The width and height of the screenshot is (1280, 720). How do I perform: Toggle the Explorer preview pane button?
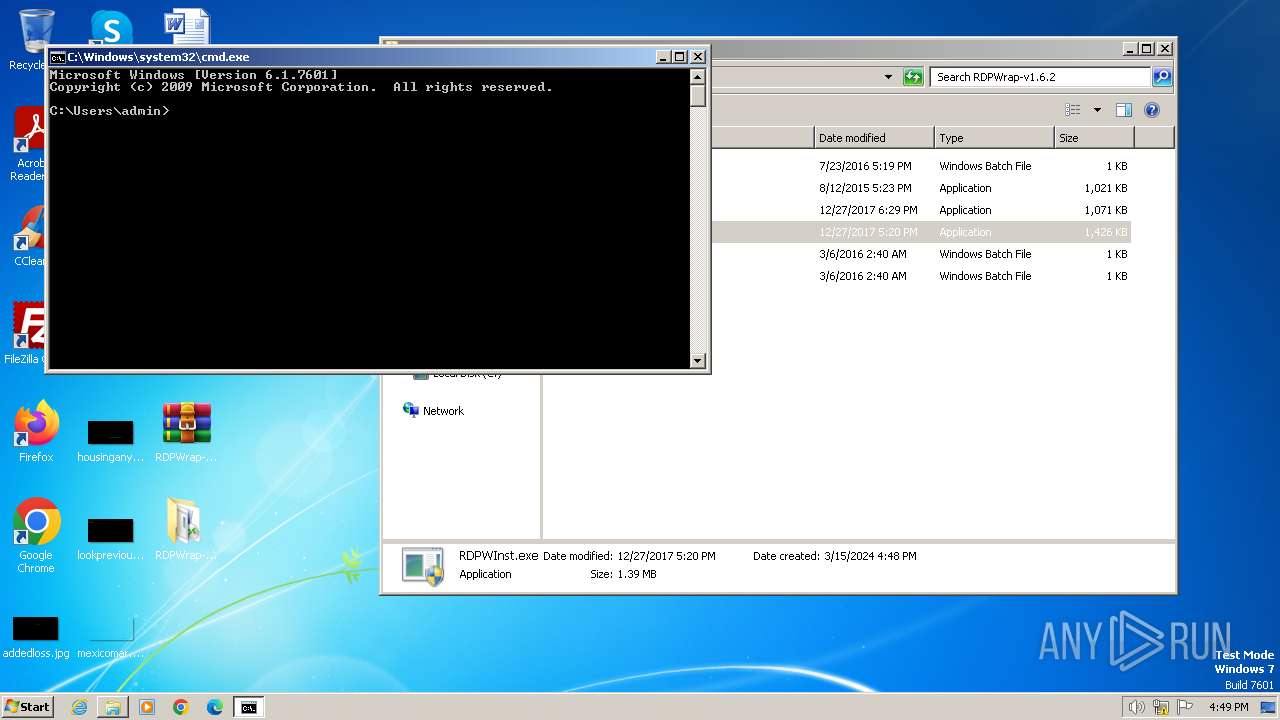point(1124,110)
